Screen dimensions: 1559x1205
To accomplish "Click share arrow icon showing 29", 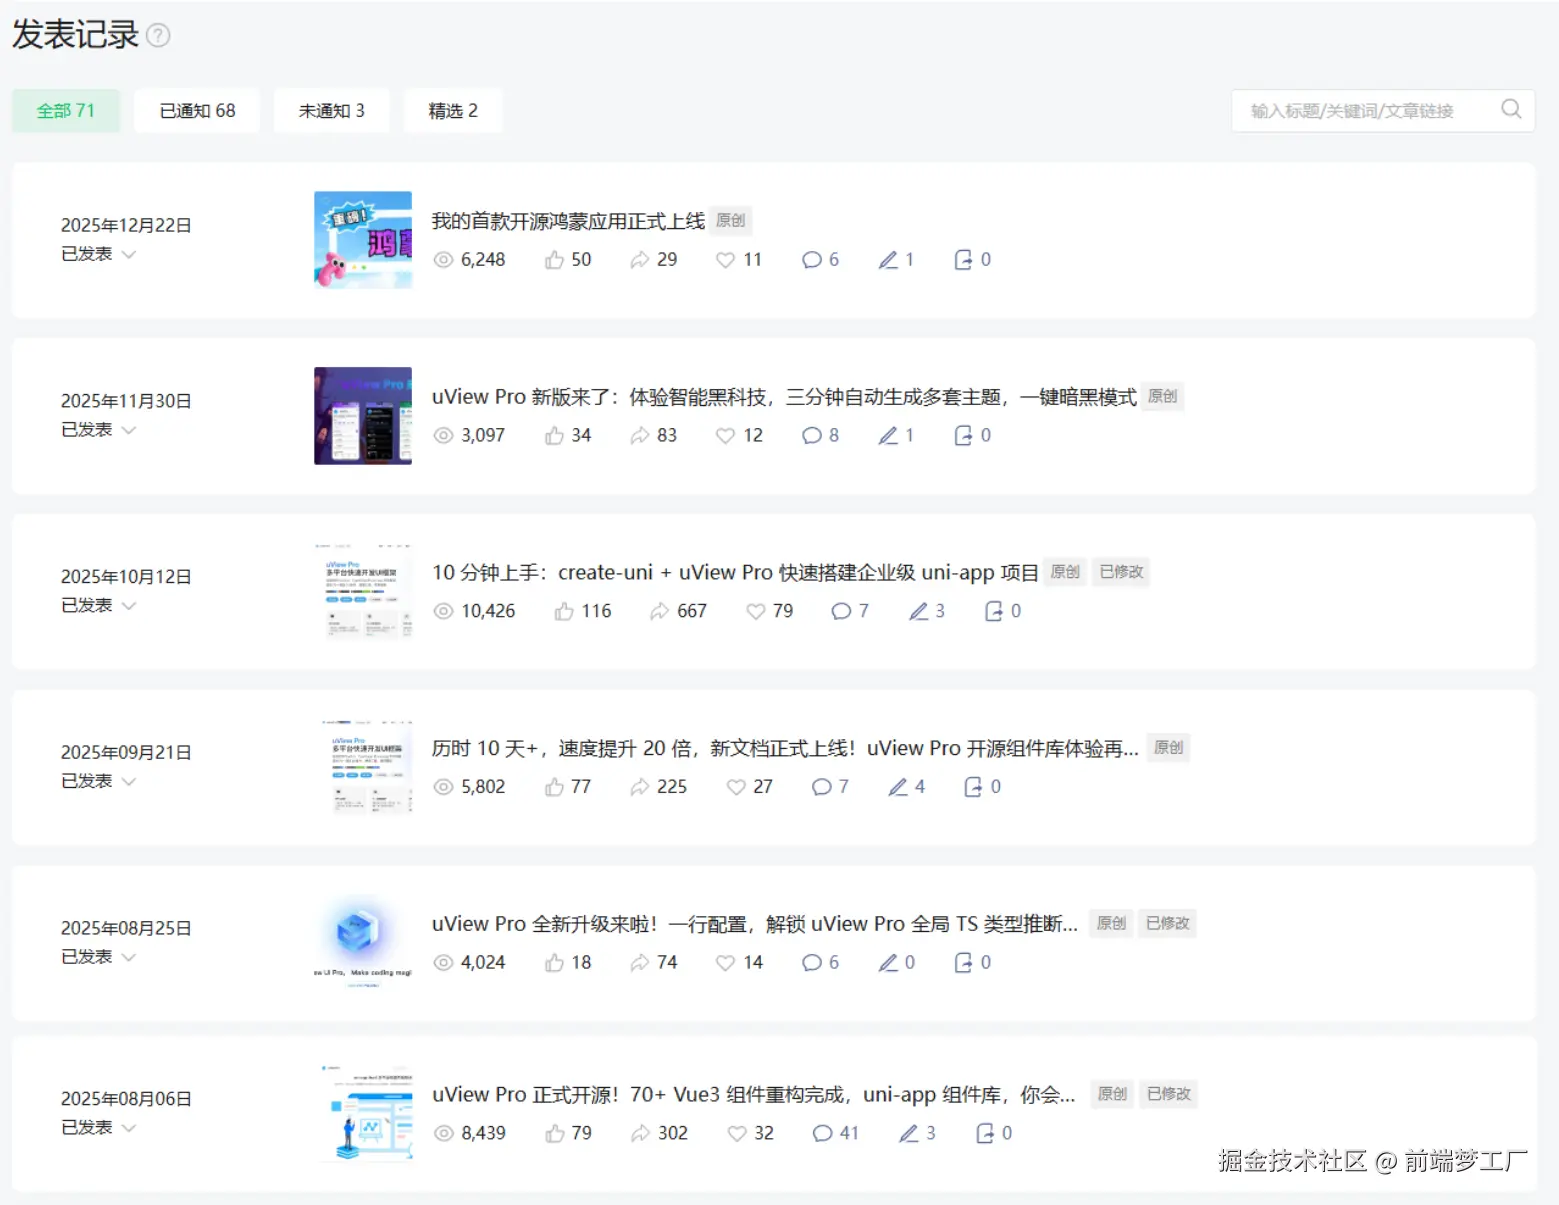I will 640,260.
